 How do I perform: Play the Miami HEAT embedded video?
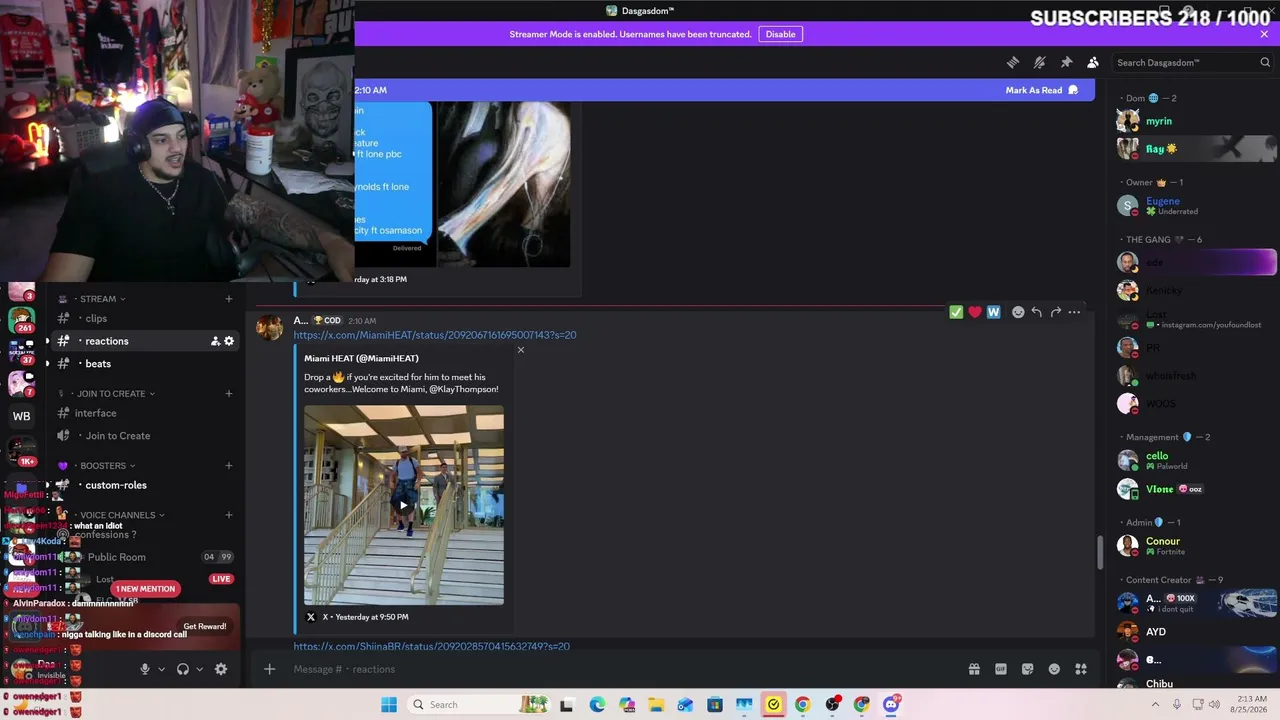(x=404, y=505)
